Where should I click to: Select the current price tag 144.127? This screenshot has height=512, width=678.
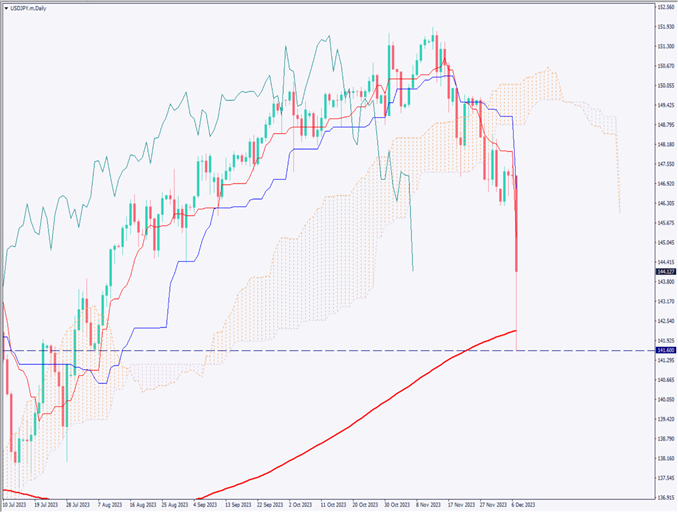pos(664,271)
